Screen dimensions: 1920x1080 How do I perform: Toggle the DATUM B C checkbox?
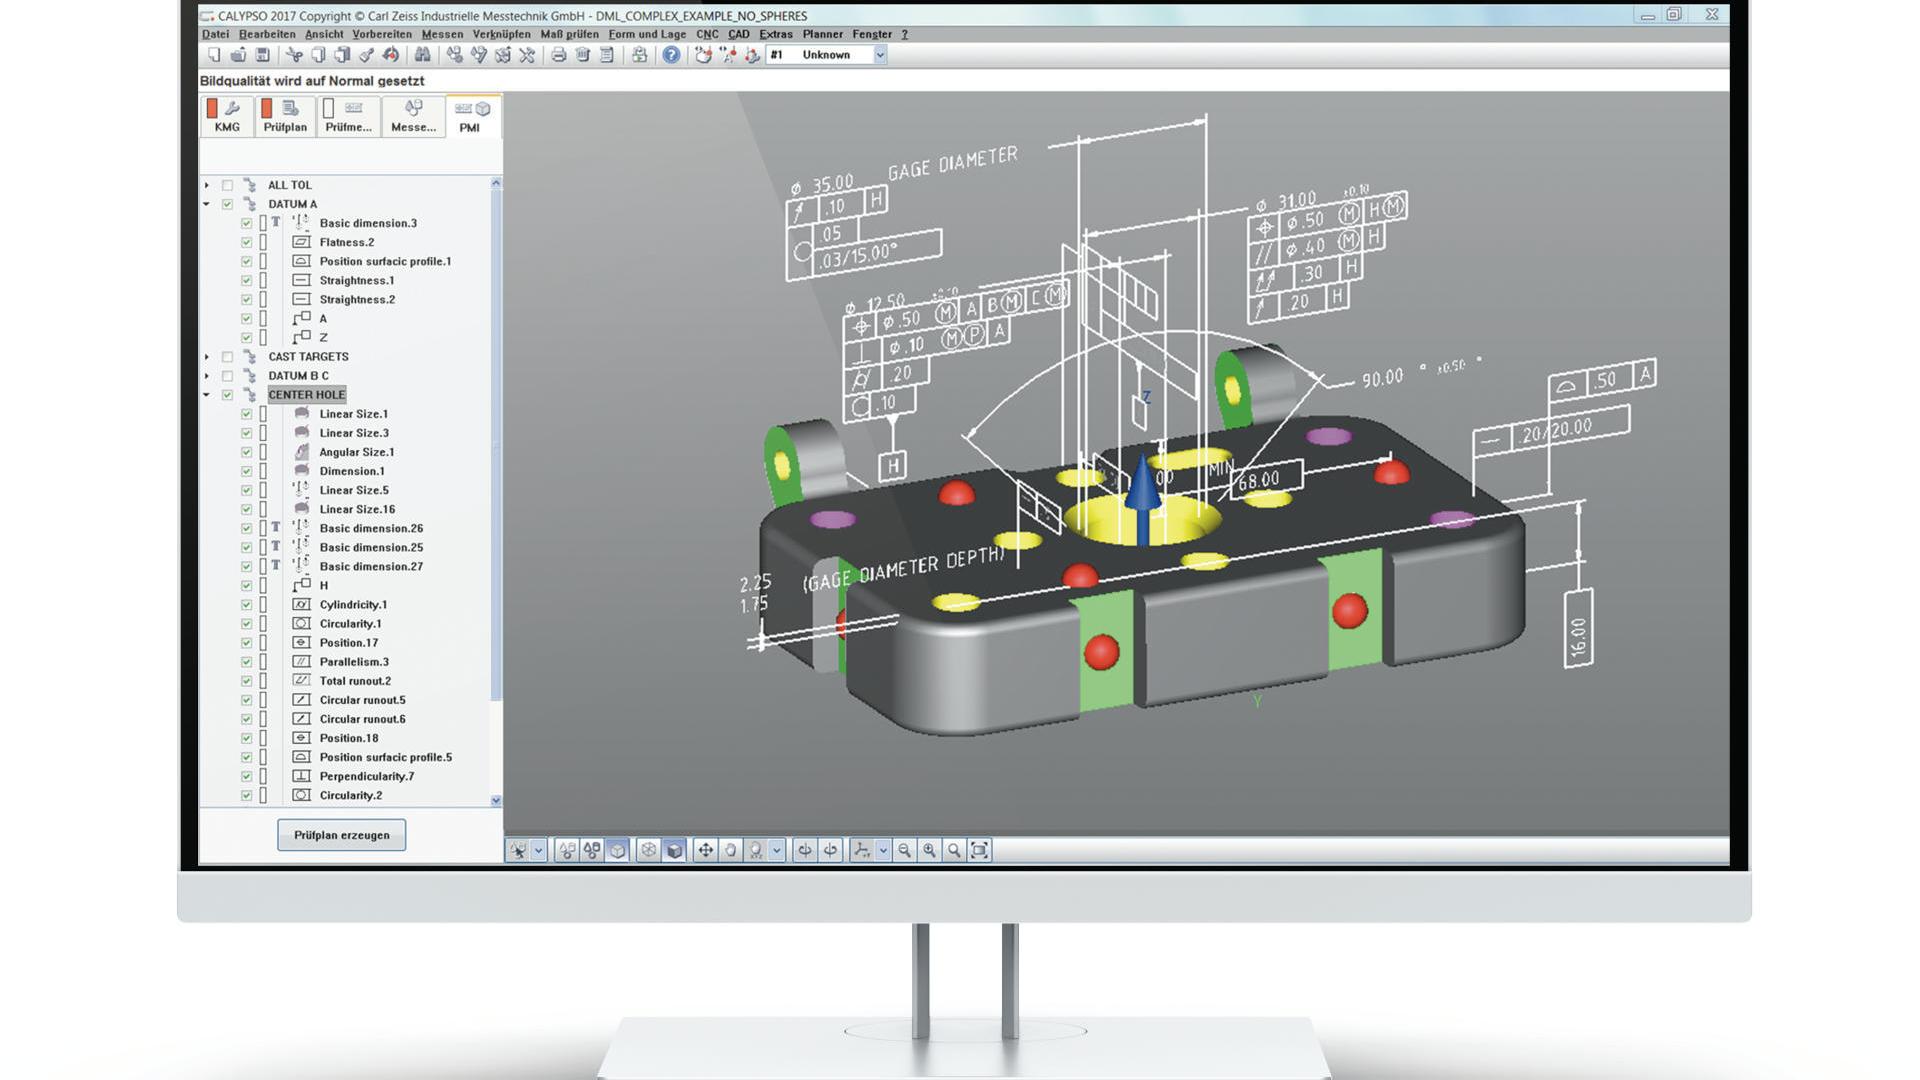(227, 376)
